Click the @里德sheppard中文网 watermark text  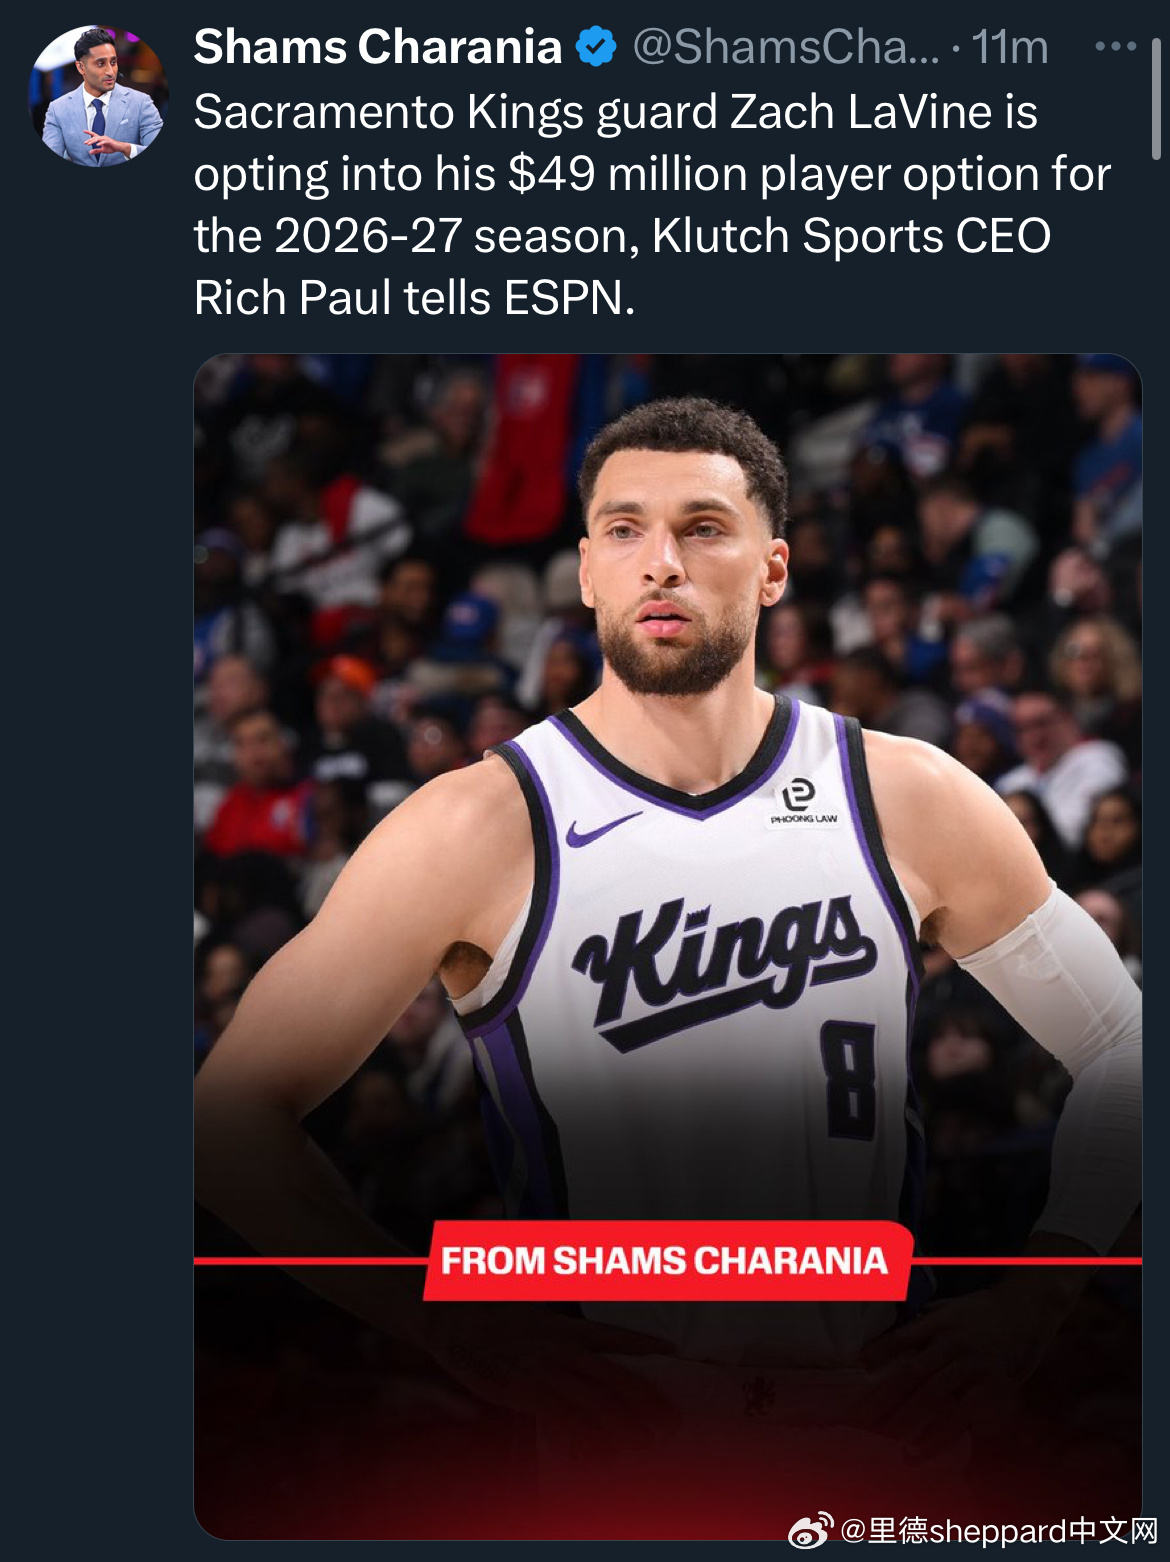(999, 1531)
